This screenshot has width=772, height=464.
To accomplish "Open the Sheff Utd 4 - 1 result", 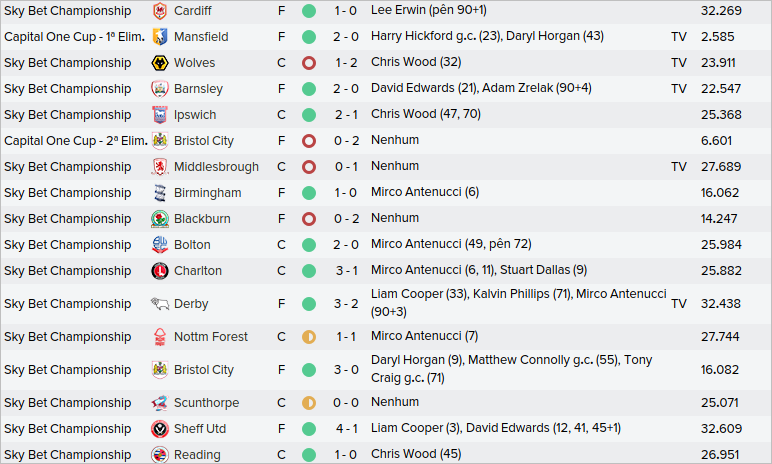I will tap(346, 429).
